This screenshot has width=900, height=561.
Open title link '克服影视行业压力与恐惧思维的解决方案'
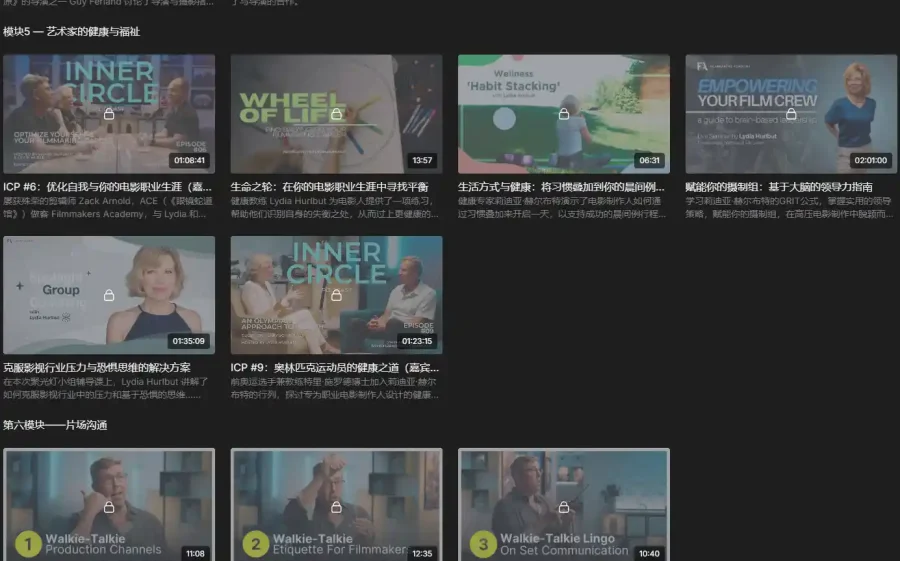(96, 367)
